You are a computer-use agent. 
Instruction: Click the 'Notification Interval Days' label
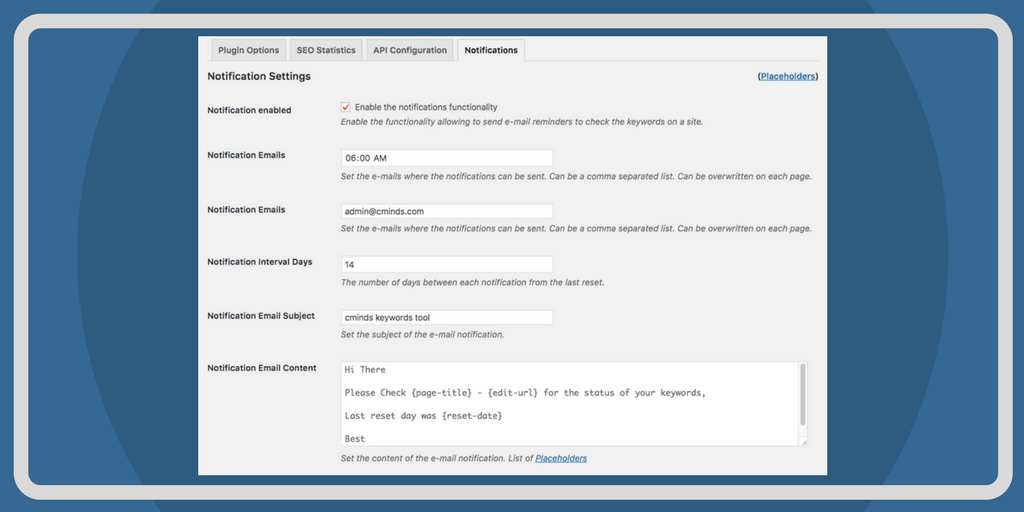coord(260,262)
